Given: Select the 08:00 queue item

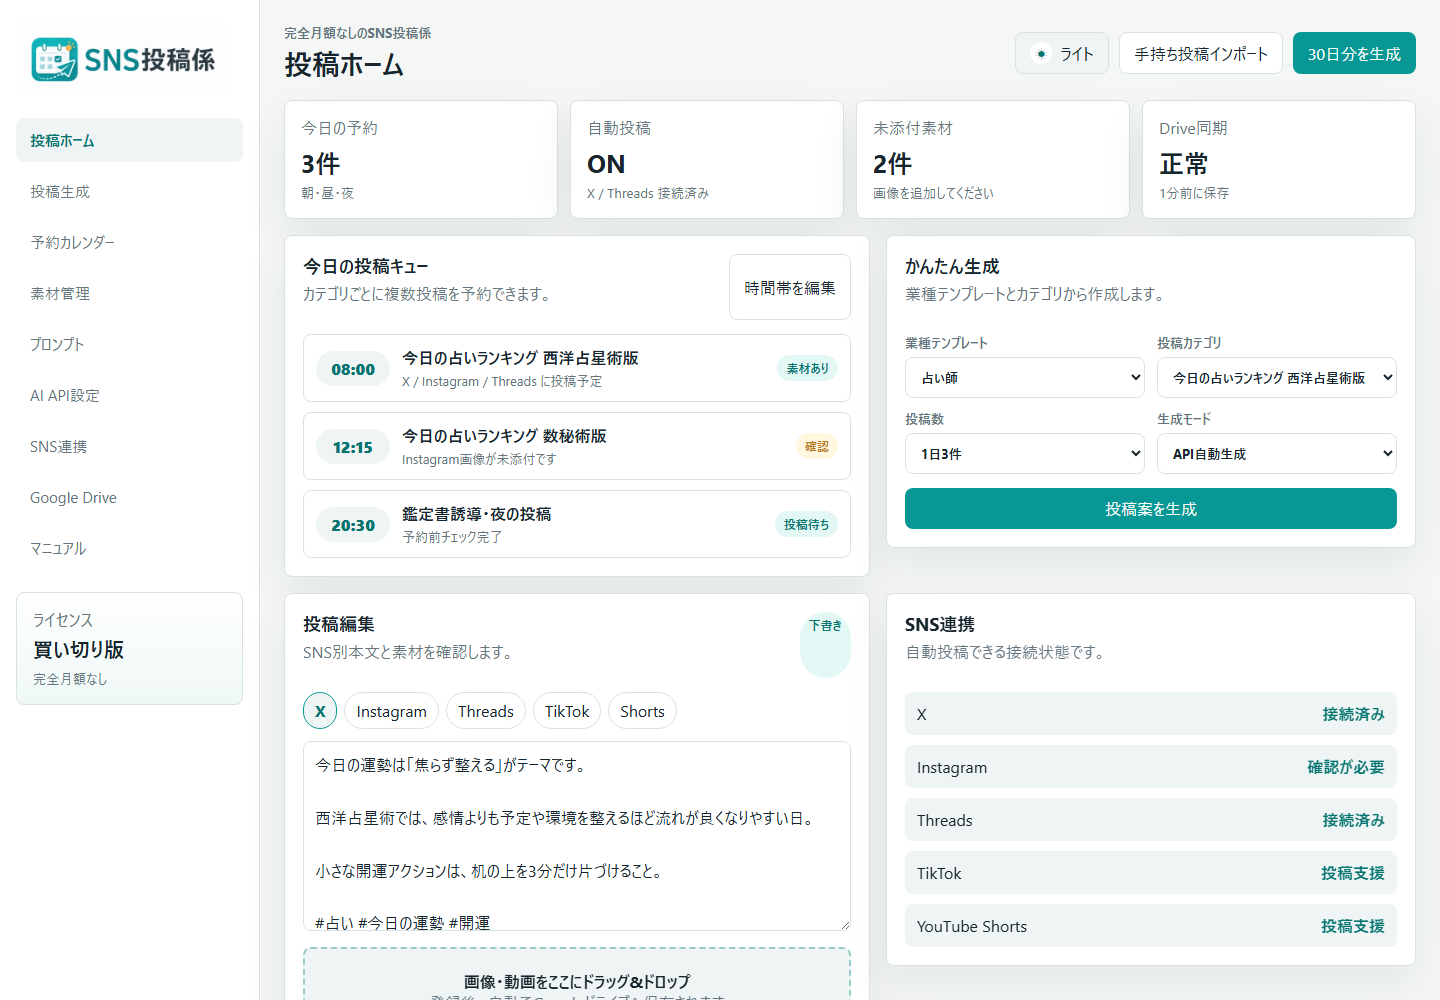Looking at the screenshot, I should coord(577,368).
